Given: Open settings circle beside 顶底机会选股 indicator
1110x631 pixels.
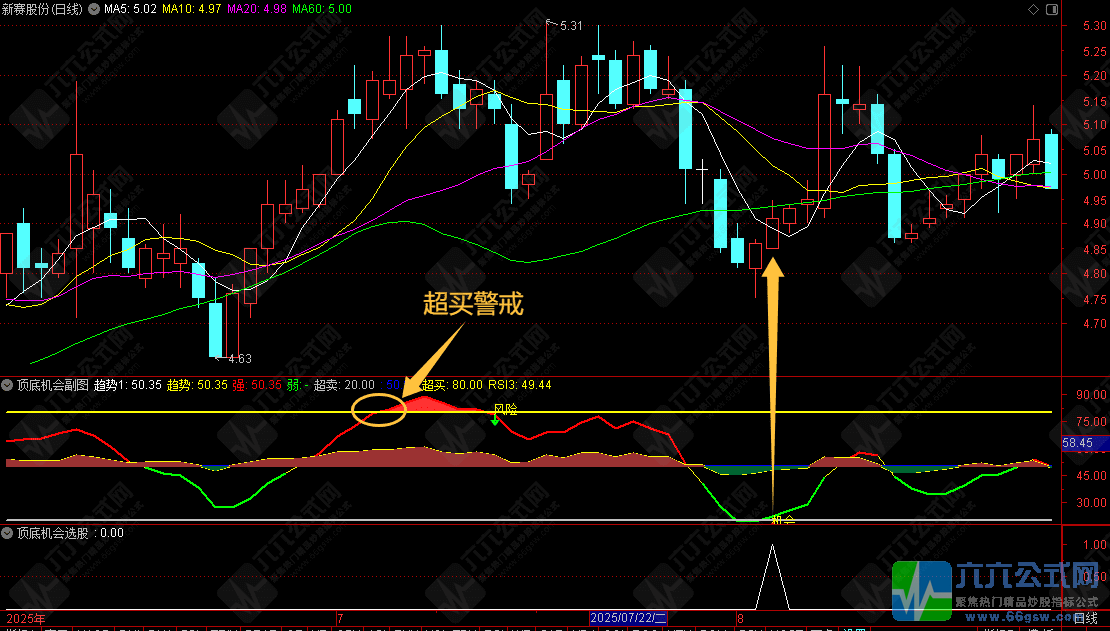Looking at the screenshot, I should 8,533.
